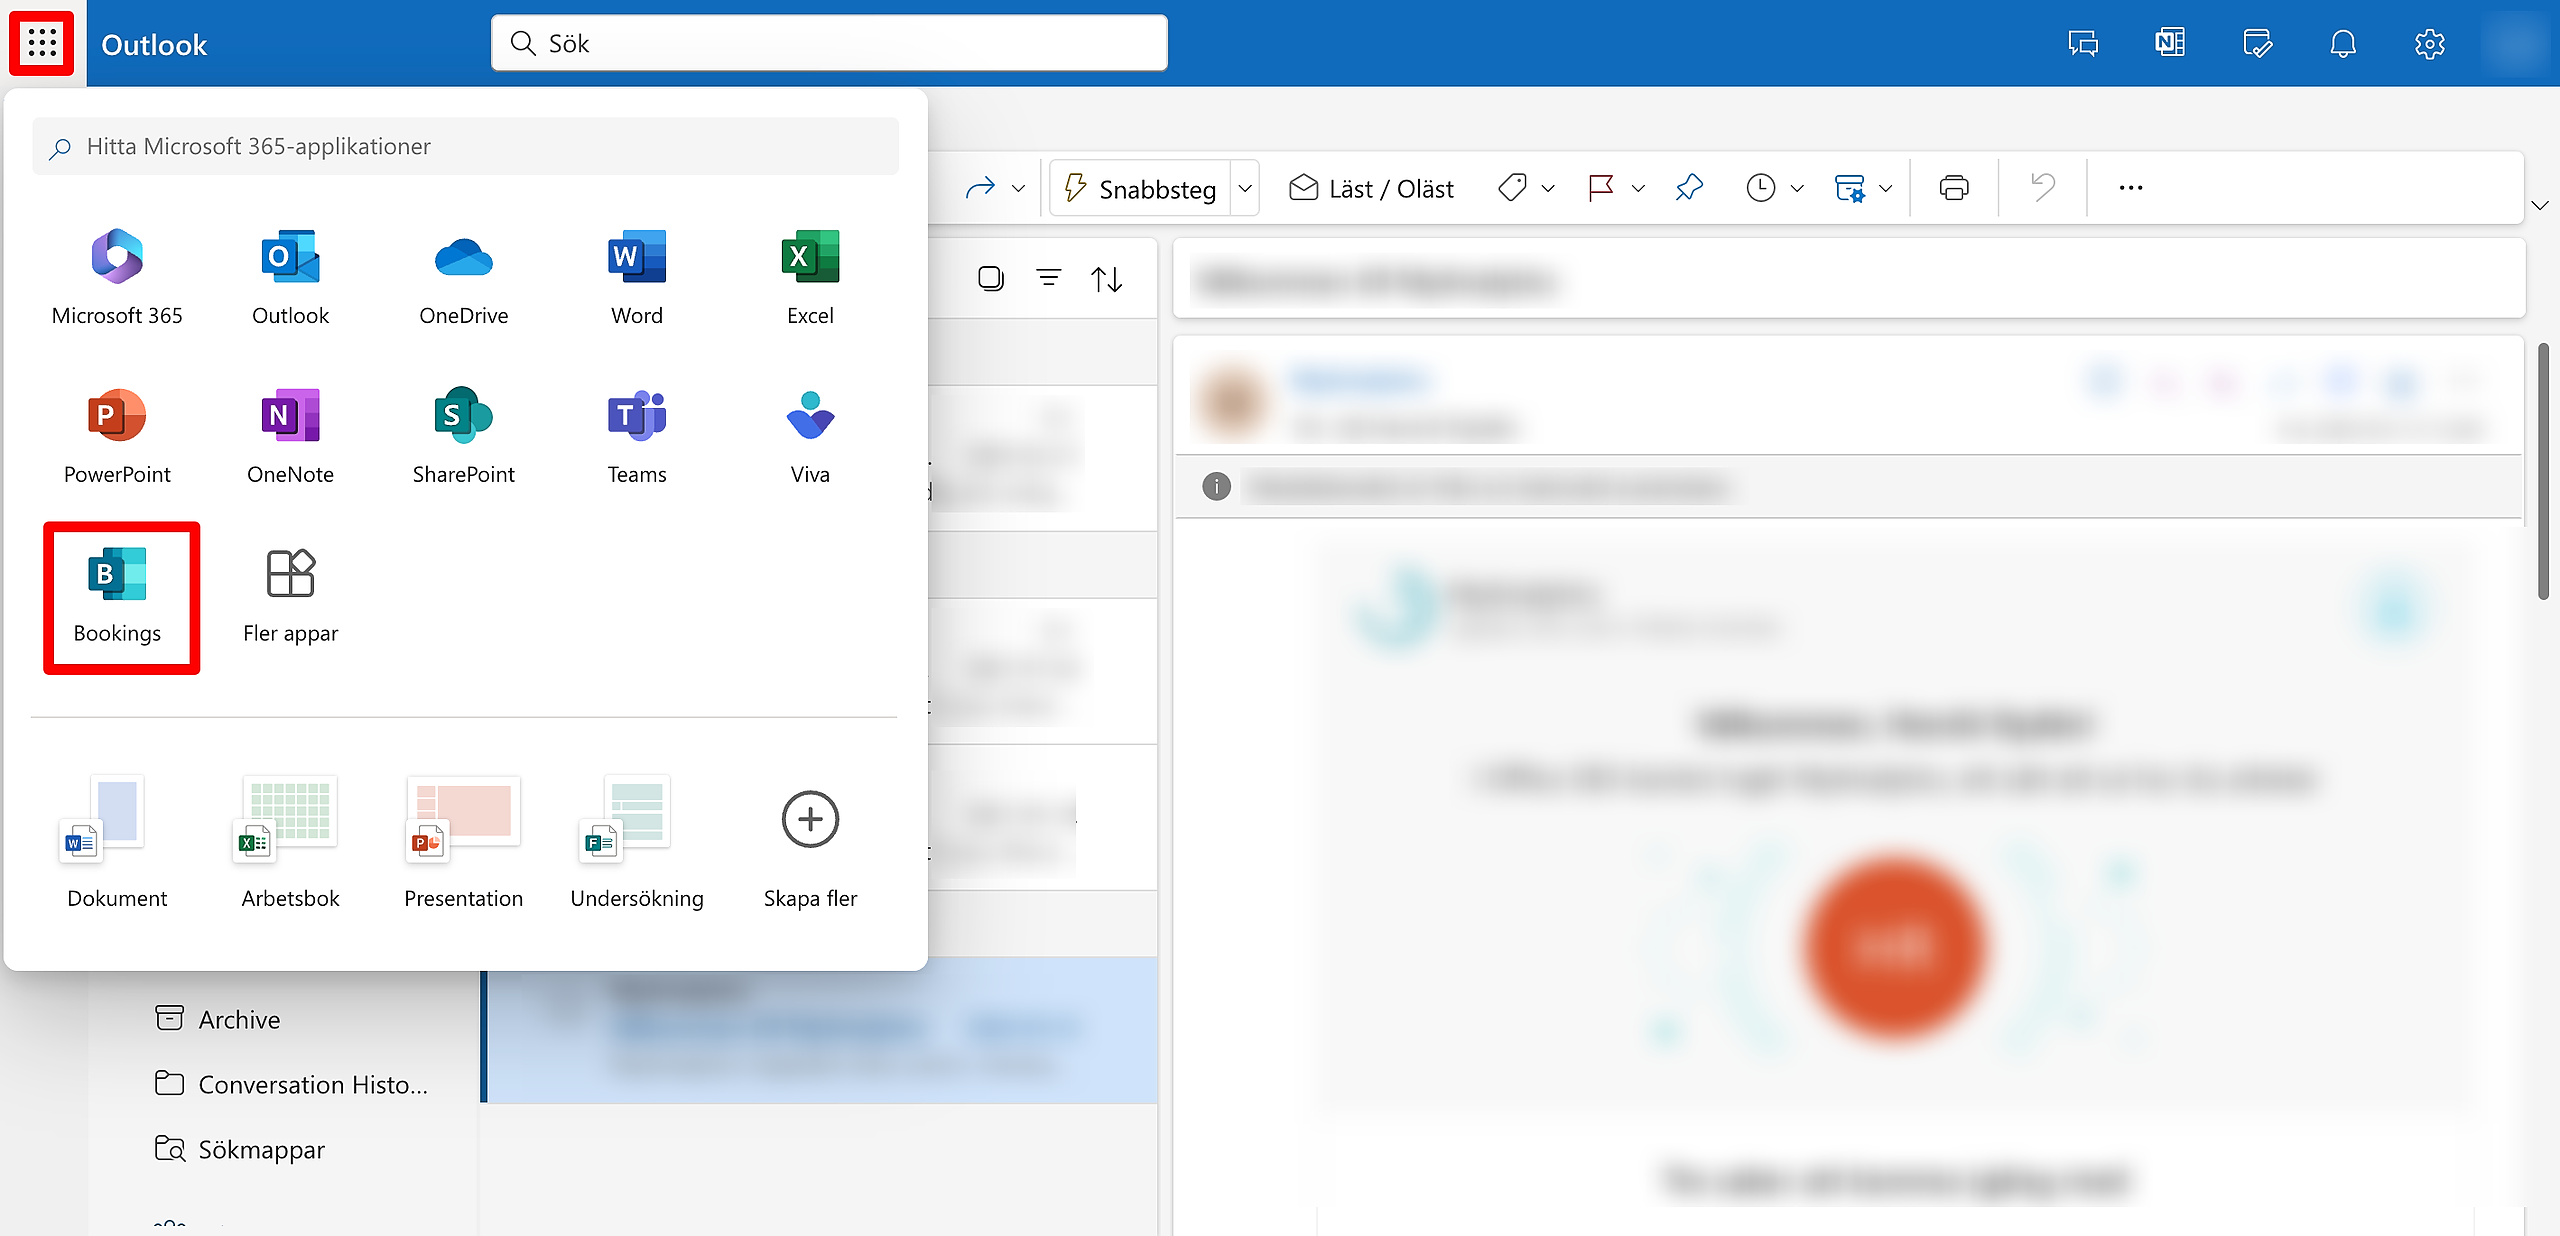Viewport: 2560px width, 1236px height.
Task: Launch Teams app
Action: coord(637,437)
